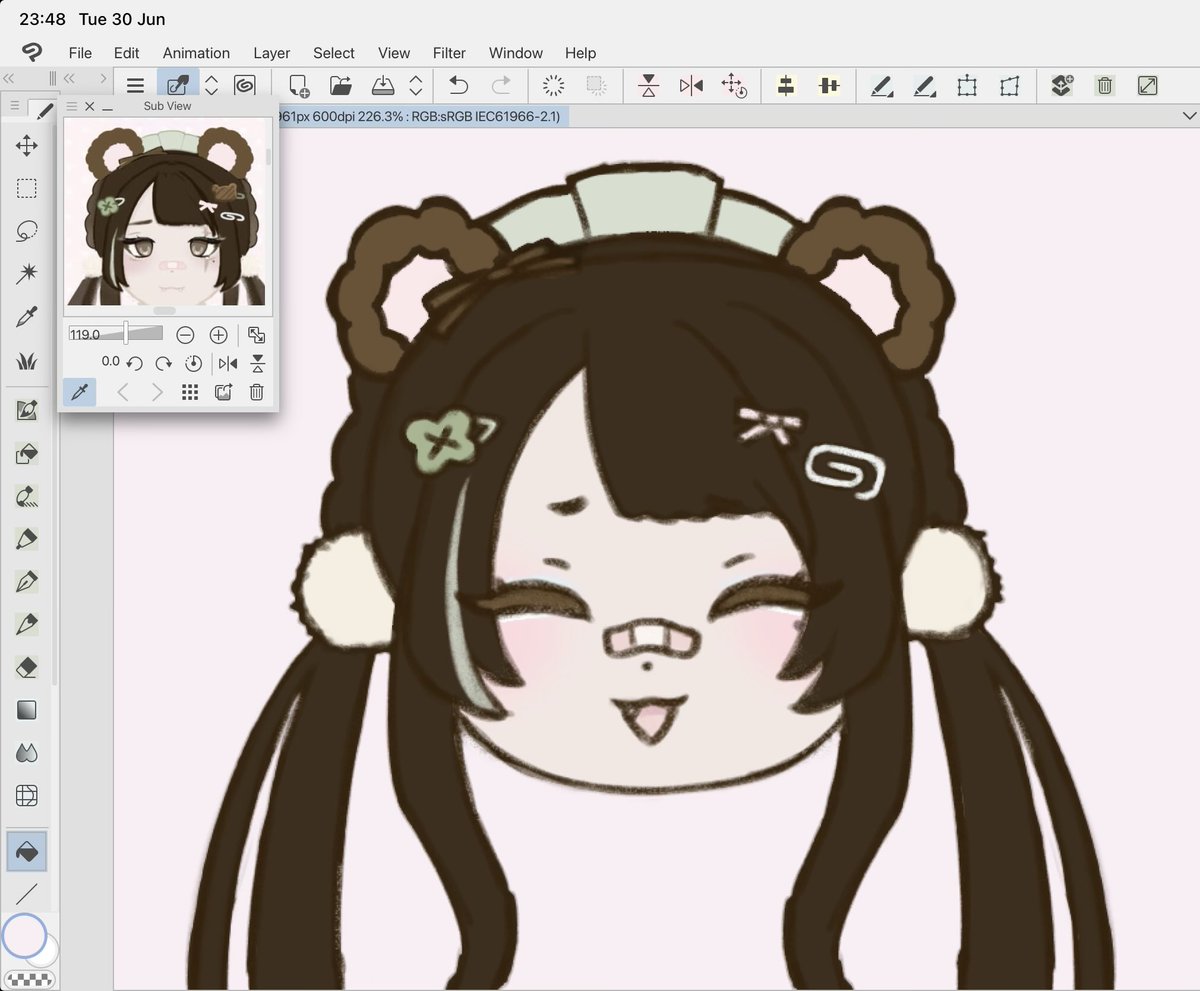Image resolution: width=1200 pixels, height=991 pixels.
Task: Select the Lasso selection tool
Action: coord(27,232)
